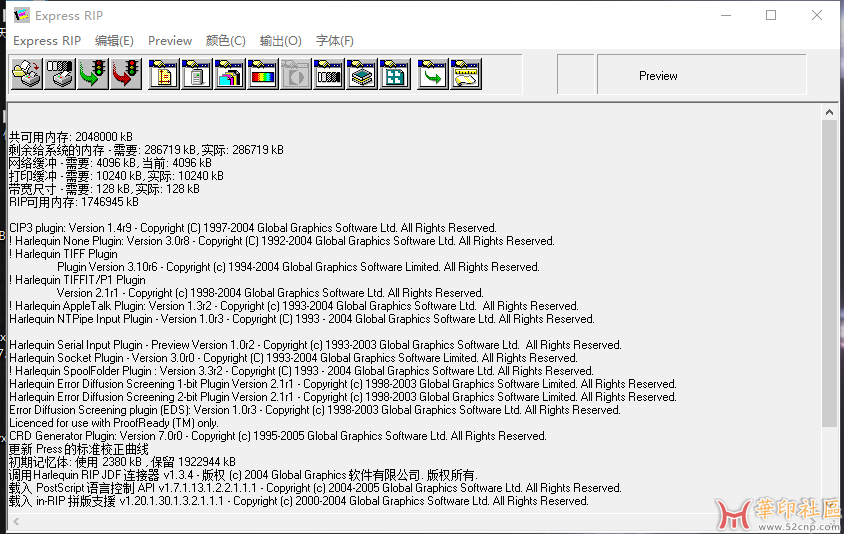Open Device Manager computer tower icon
This screenshot has height=534, width=844.
click(196, 74)
